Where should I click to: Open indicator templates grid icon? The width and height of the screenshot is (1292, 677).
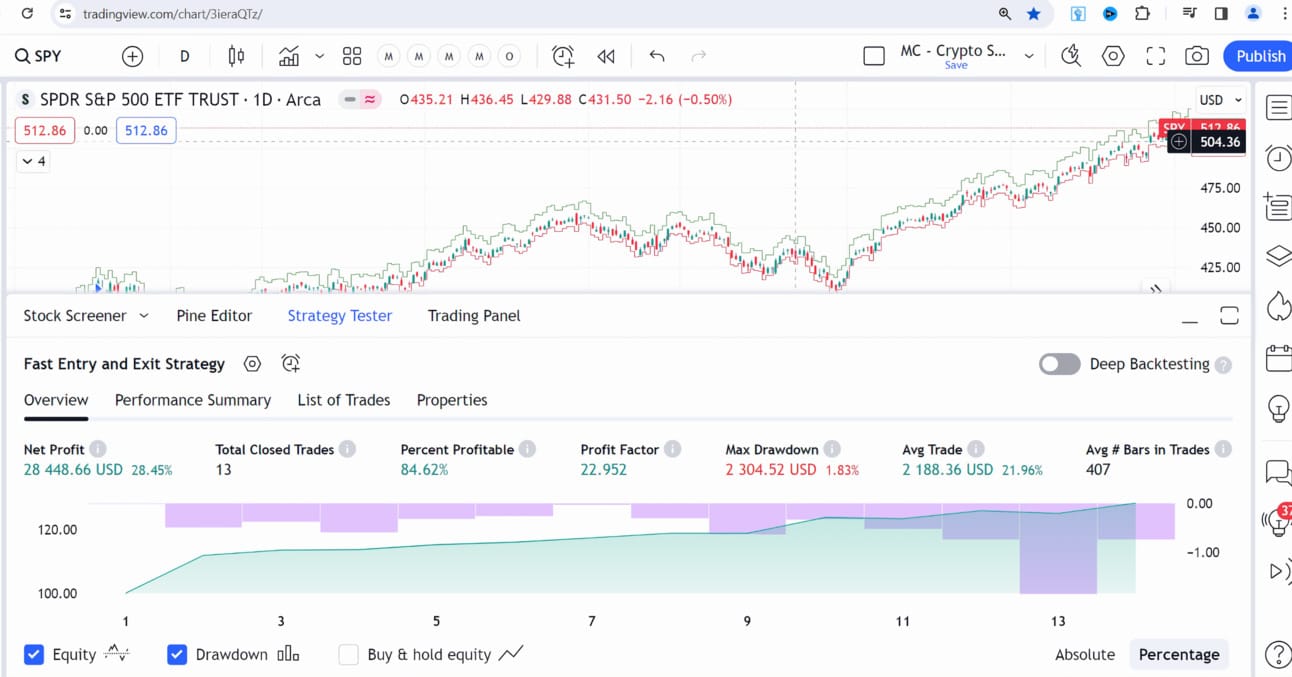[352, 56]
